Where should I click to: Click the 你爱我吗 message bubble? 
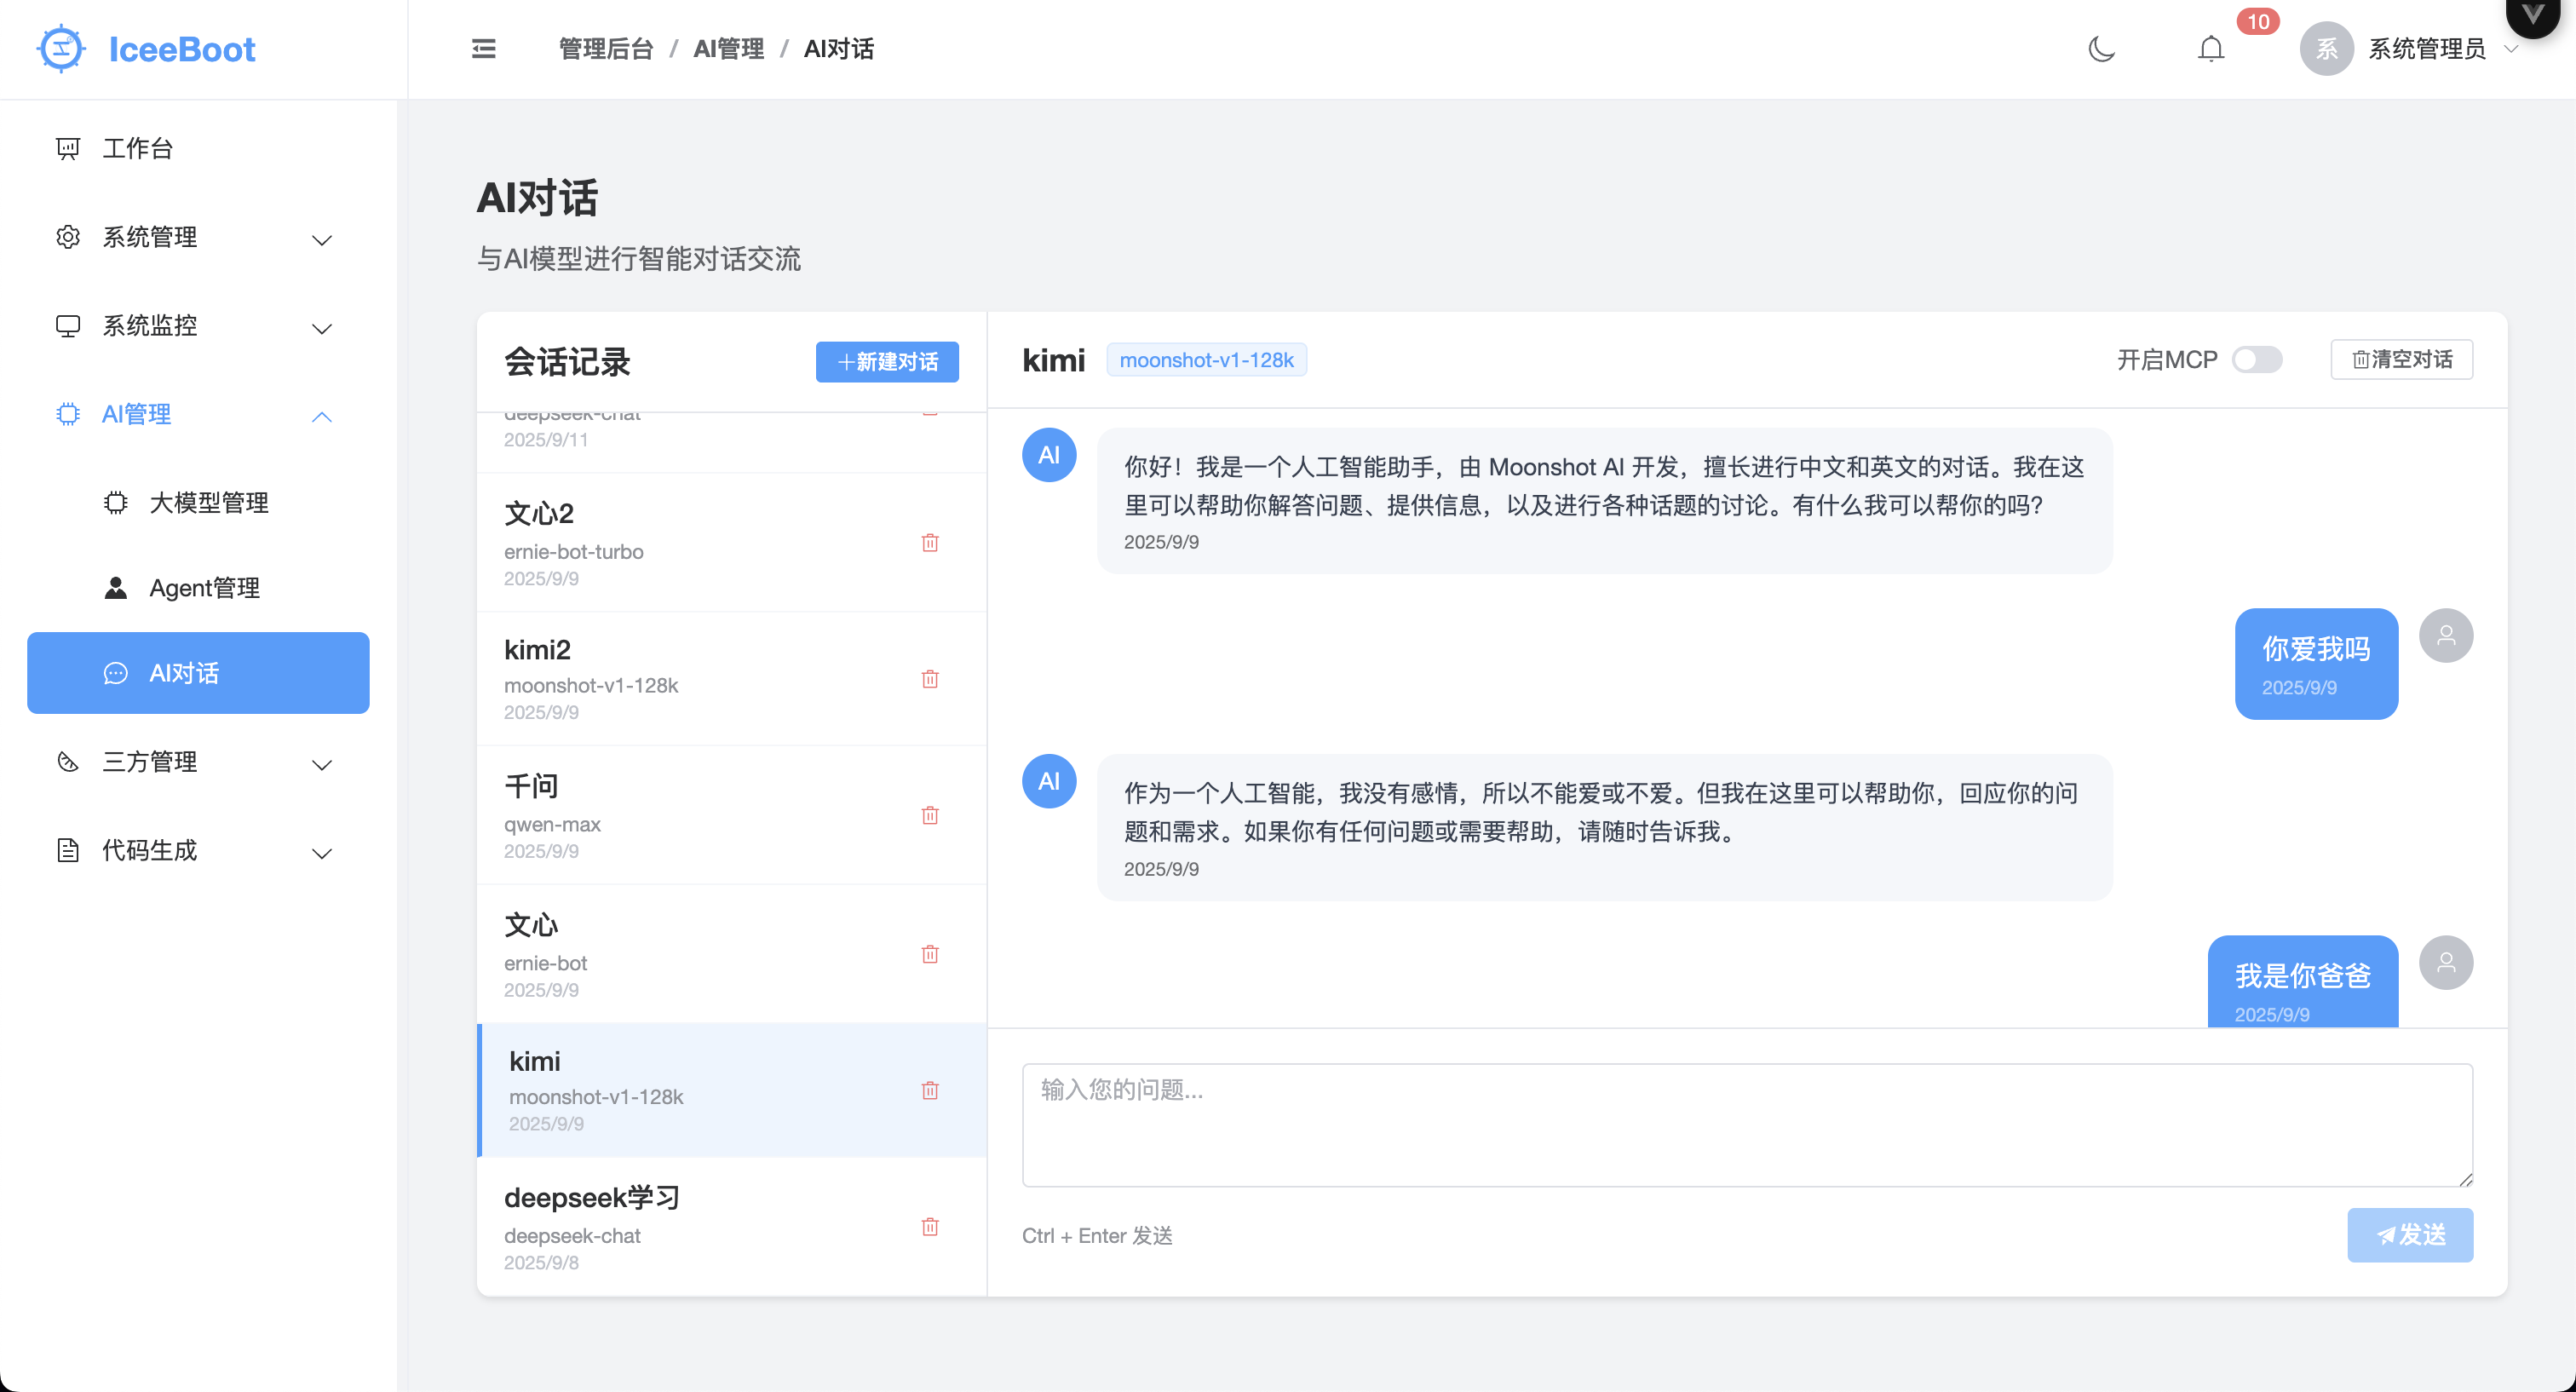pyautogui.click(x=2316, y=663)
